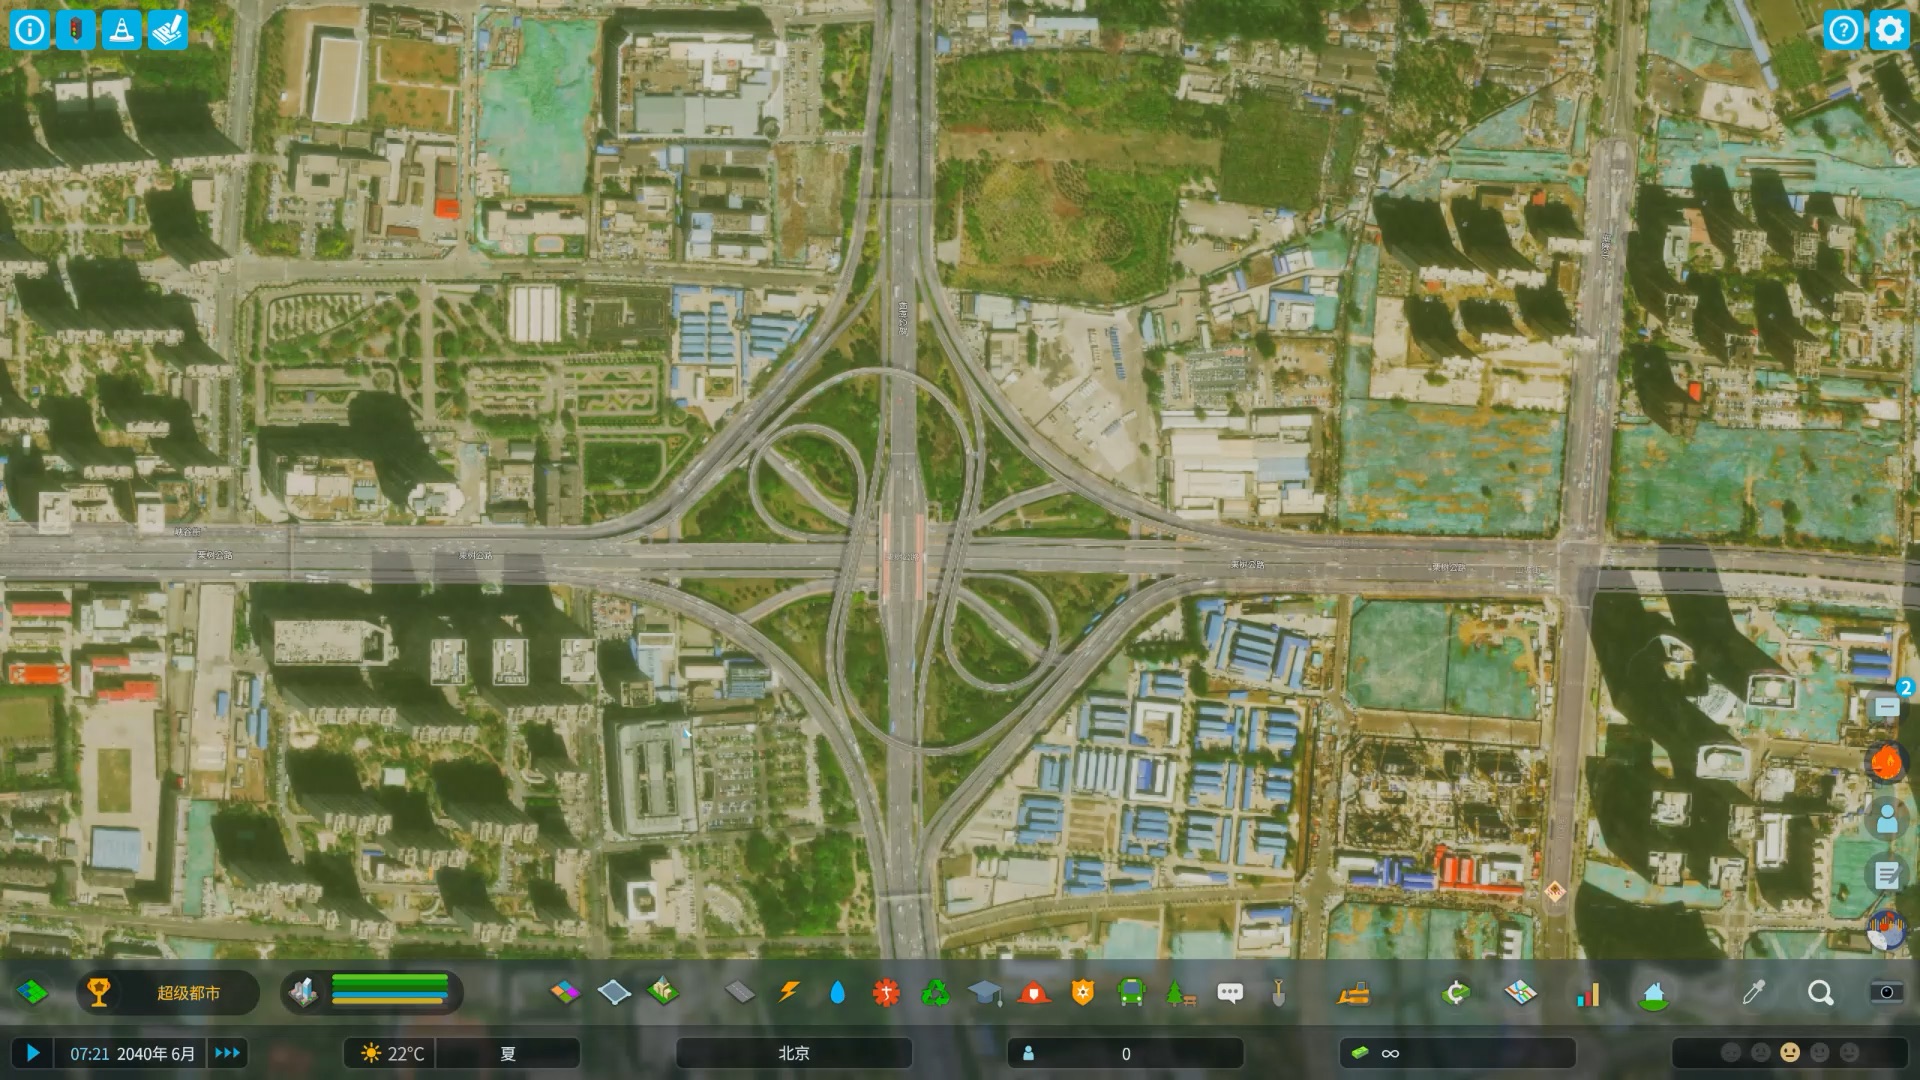Select the Communications speech bubble tool
1920x1080 pixels.
point(1230,992)
